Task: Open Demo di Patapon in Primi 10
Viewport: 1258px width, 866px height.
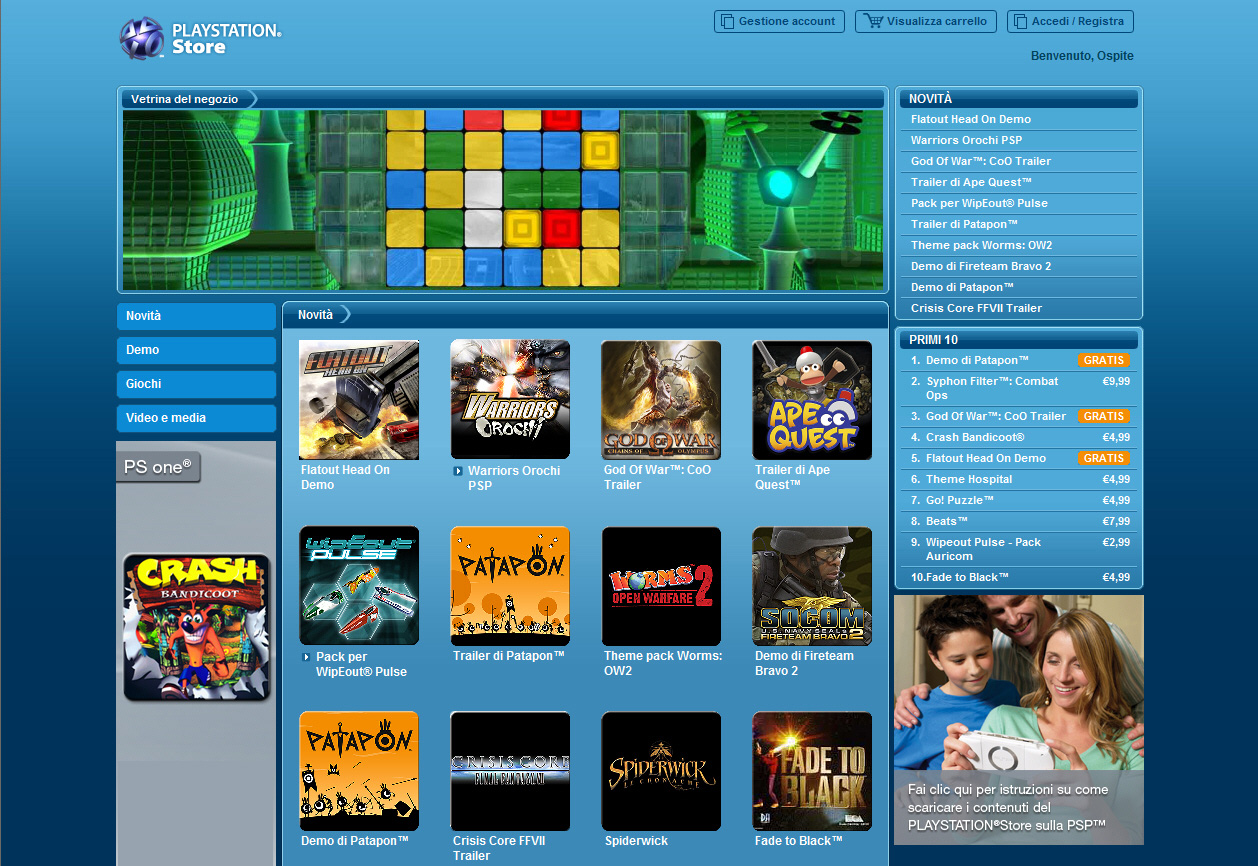Action: 977,360
